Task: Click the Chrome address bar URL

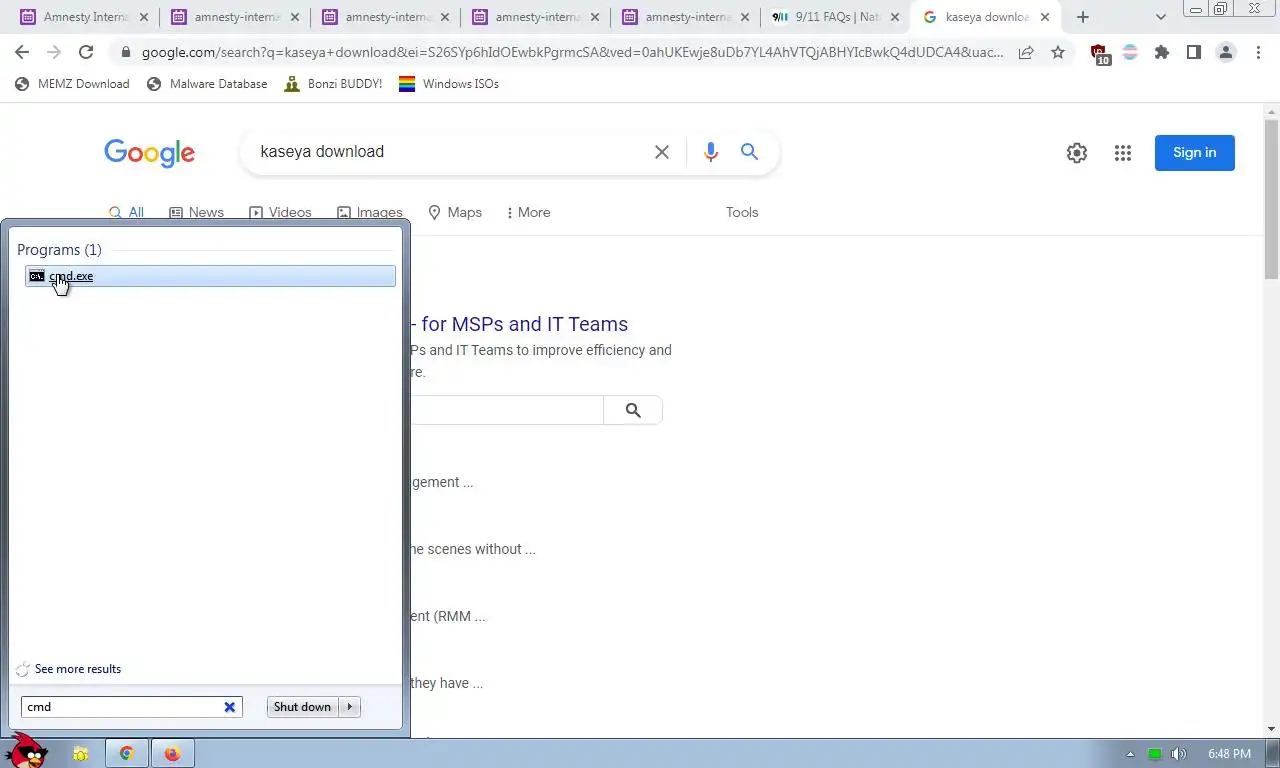Action: (x=572, y=53)
